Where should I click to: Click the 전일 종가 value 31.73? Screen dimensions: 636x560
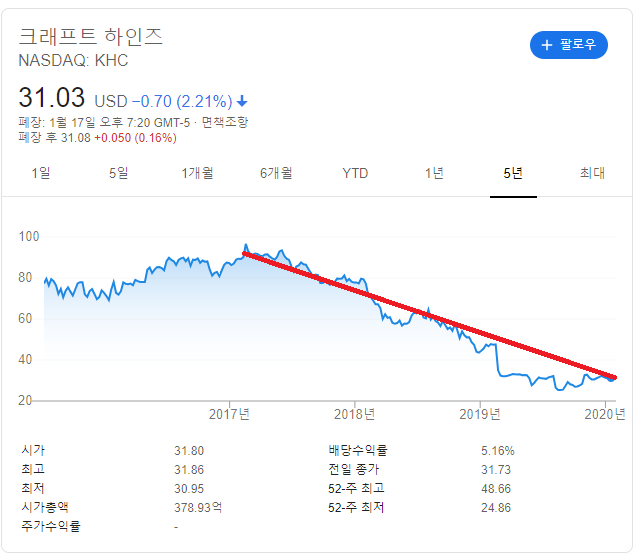coord(496,470)
